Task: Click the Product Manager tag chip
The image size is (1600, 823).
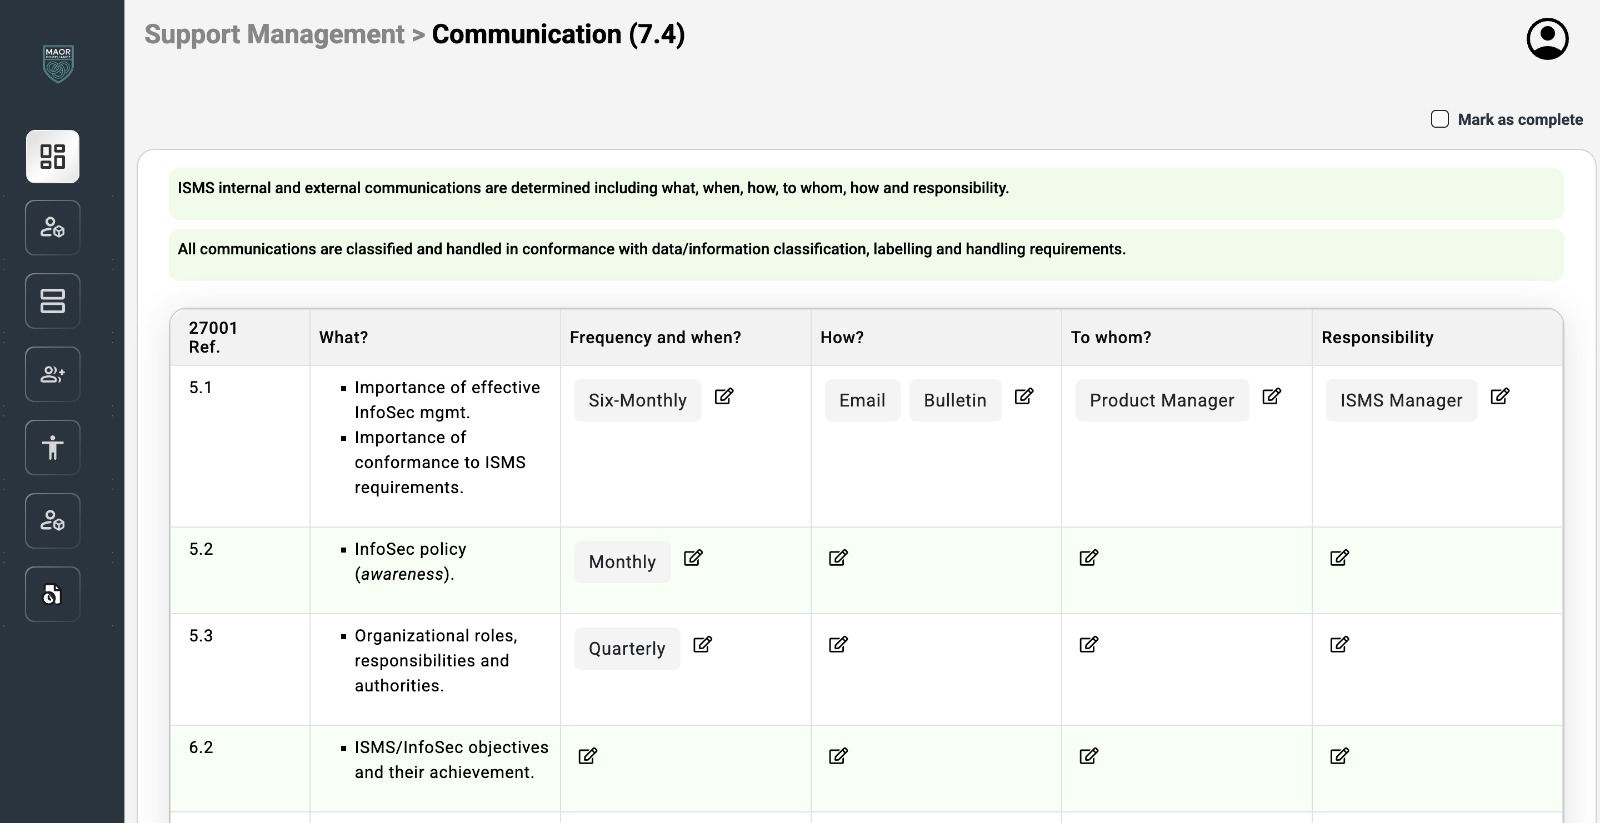Action: tap(1162, 400)
